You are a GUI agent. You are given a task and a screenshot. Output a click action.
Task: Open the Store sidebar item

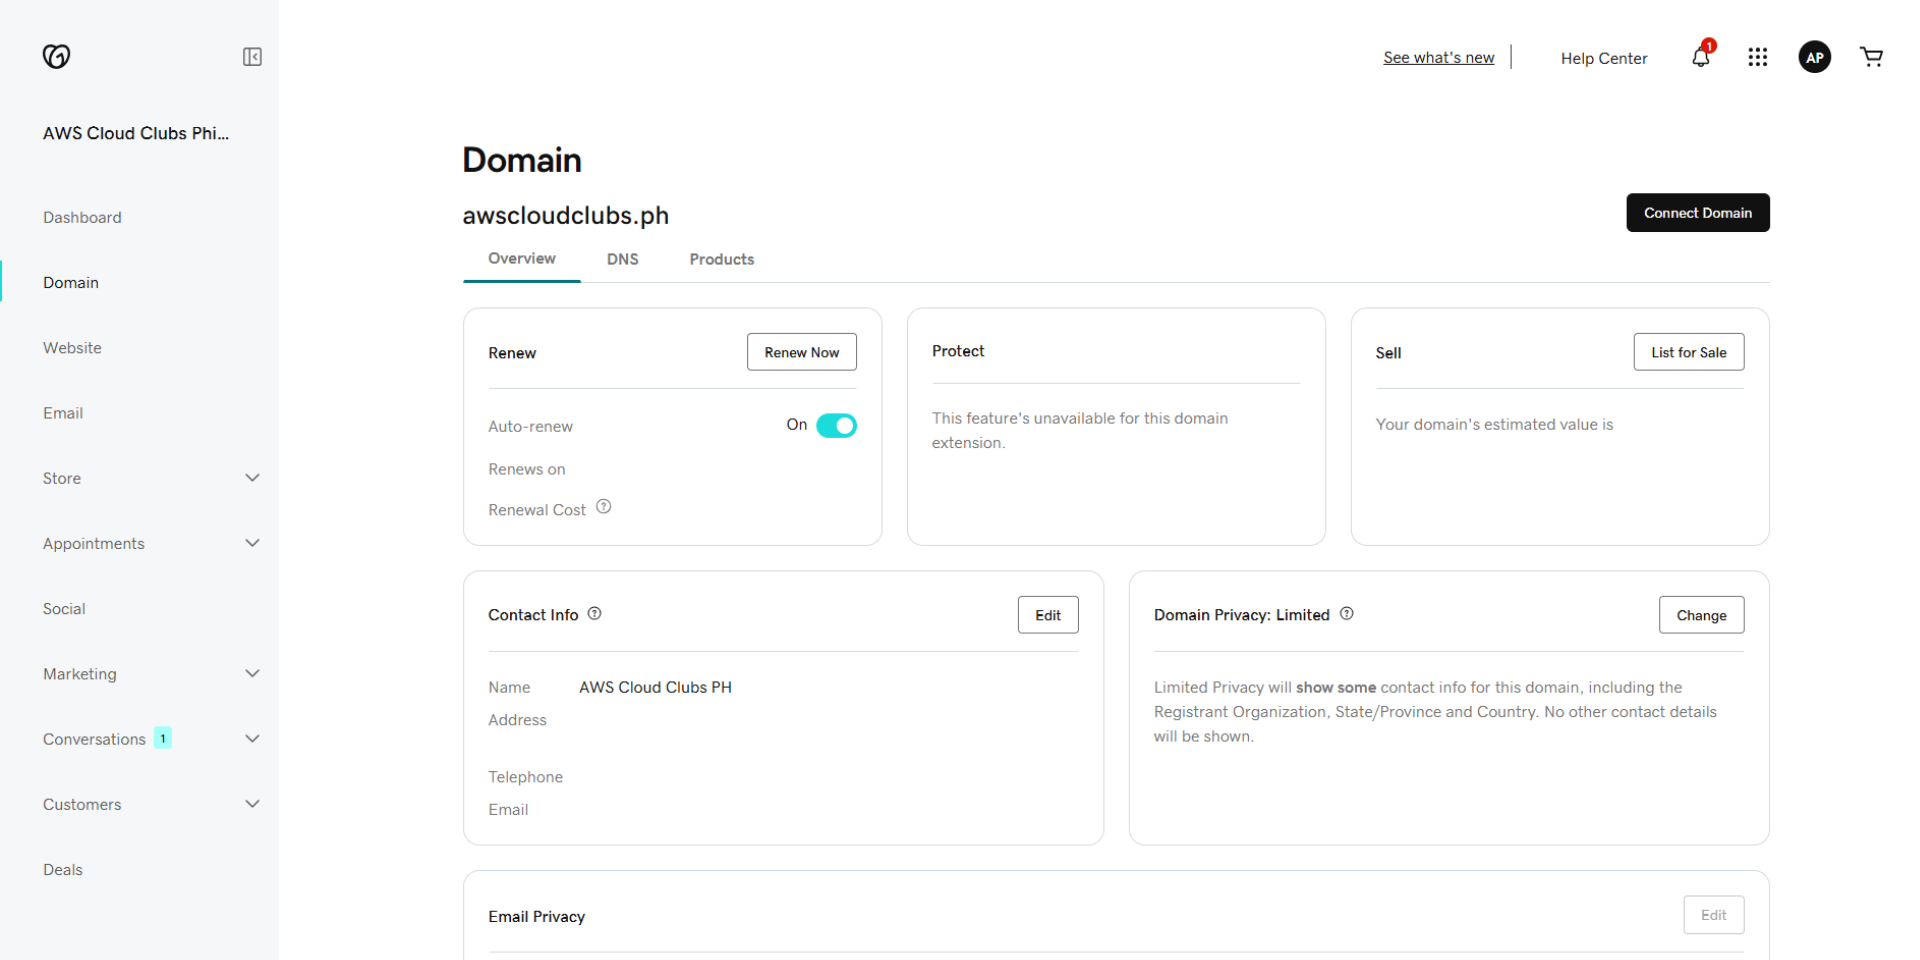pyautogui.click(x=62, y=478)
